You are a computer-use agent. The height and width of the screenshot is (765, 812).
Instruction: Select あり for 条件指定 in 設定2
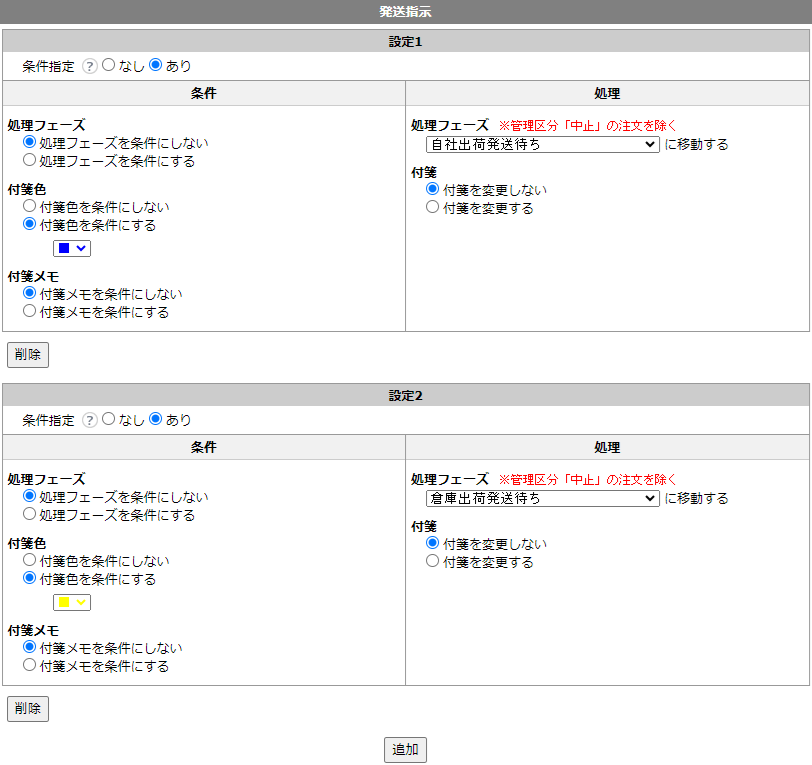point(155,418)
